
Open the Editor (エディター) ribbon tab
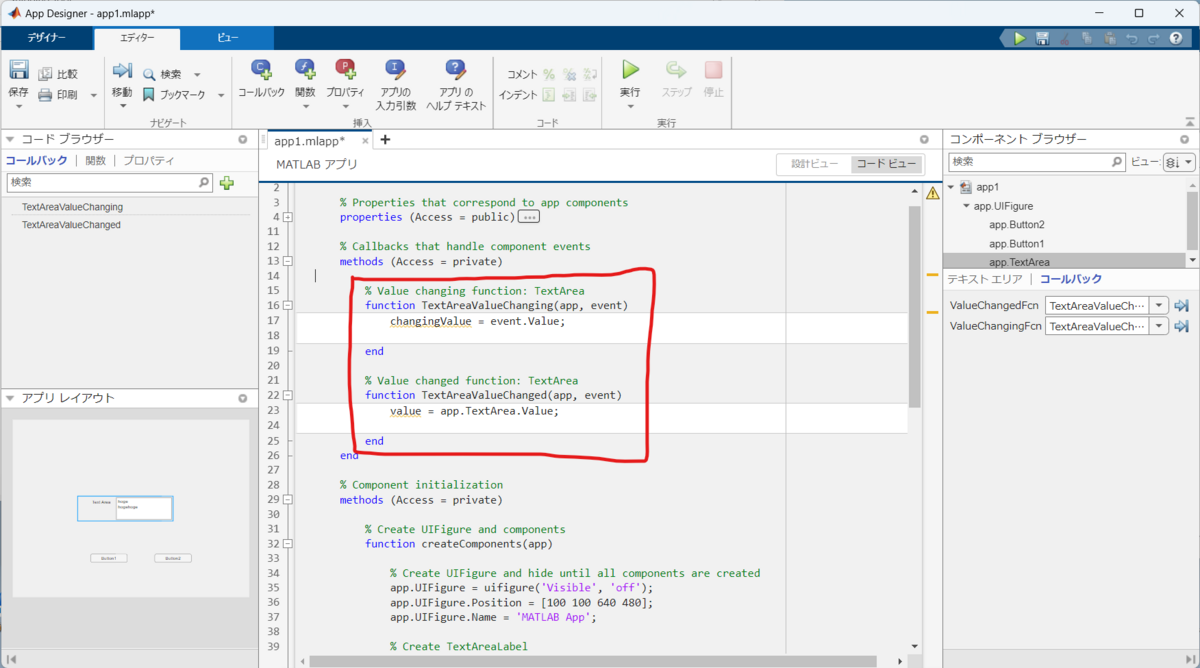[137, 38]
